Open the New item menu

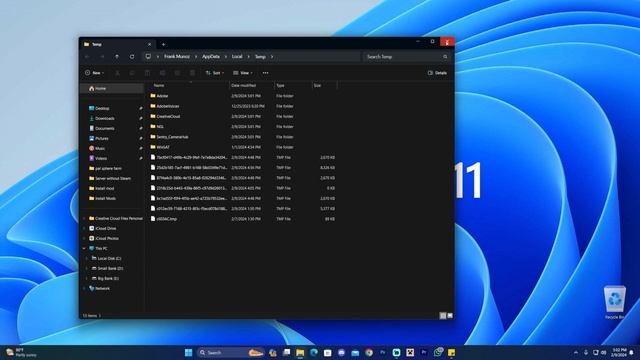tap(94, 73)
